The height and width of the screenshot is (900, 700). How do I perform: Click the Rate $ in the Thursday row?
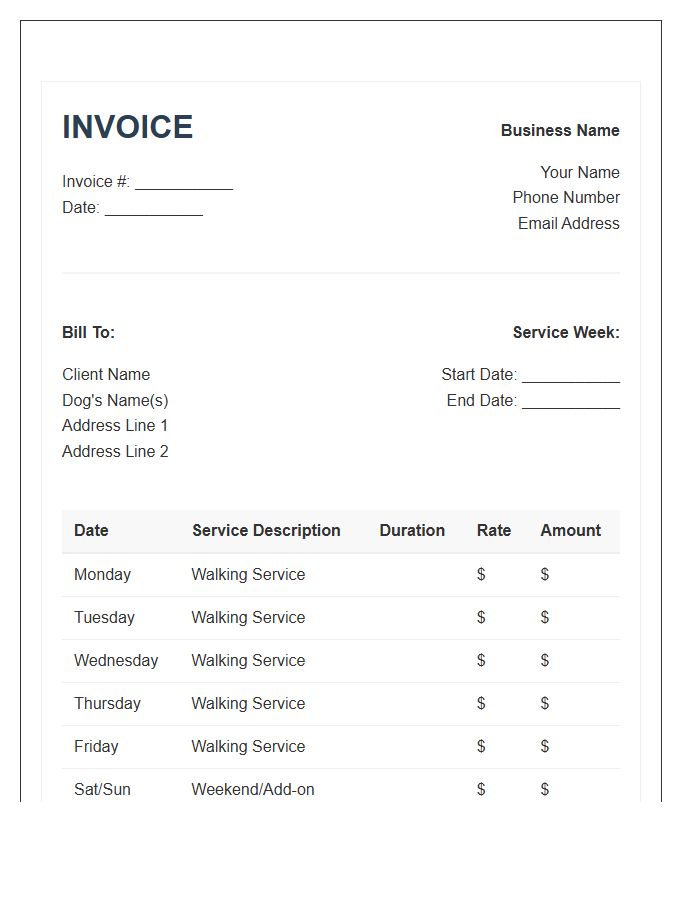point(481,704)
